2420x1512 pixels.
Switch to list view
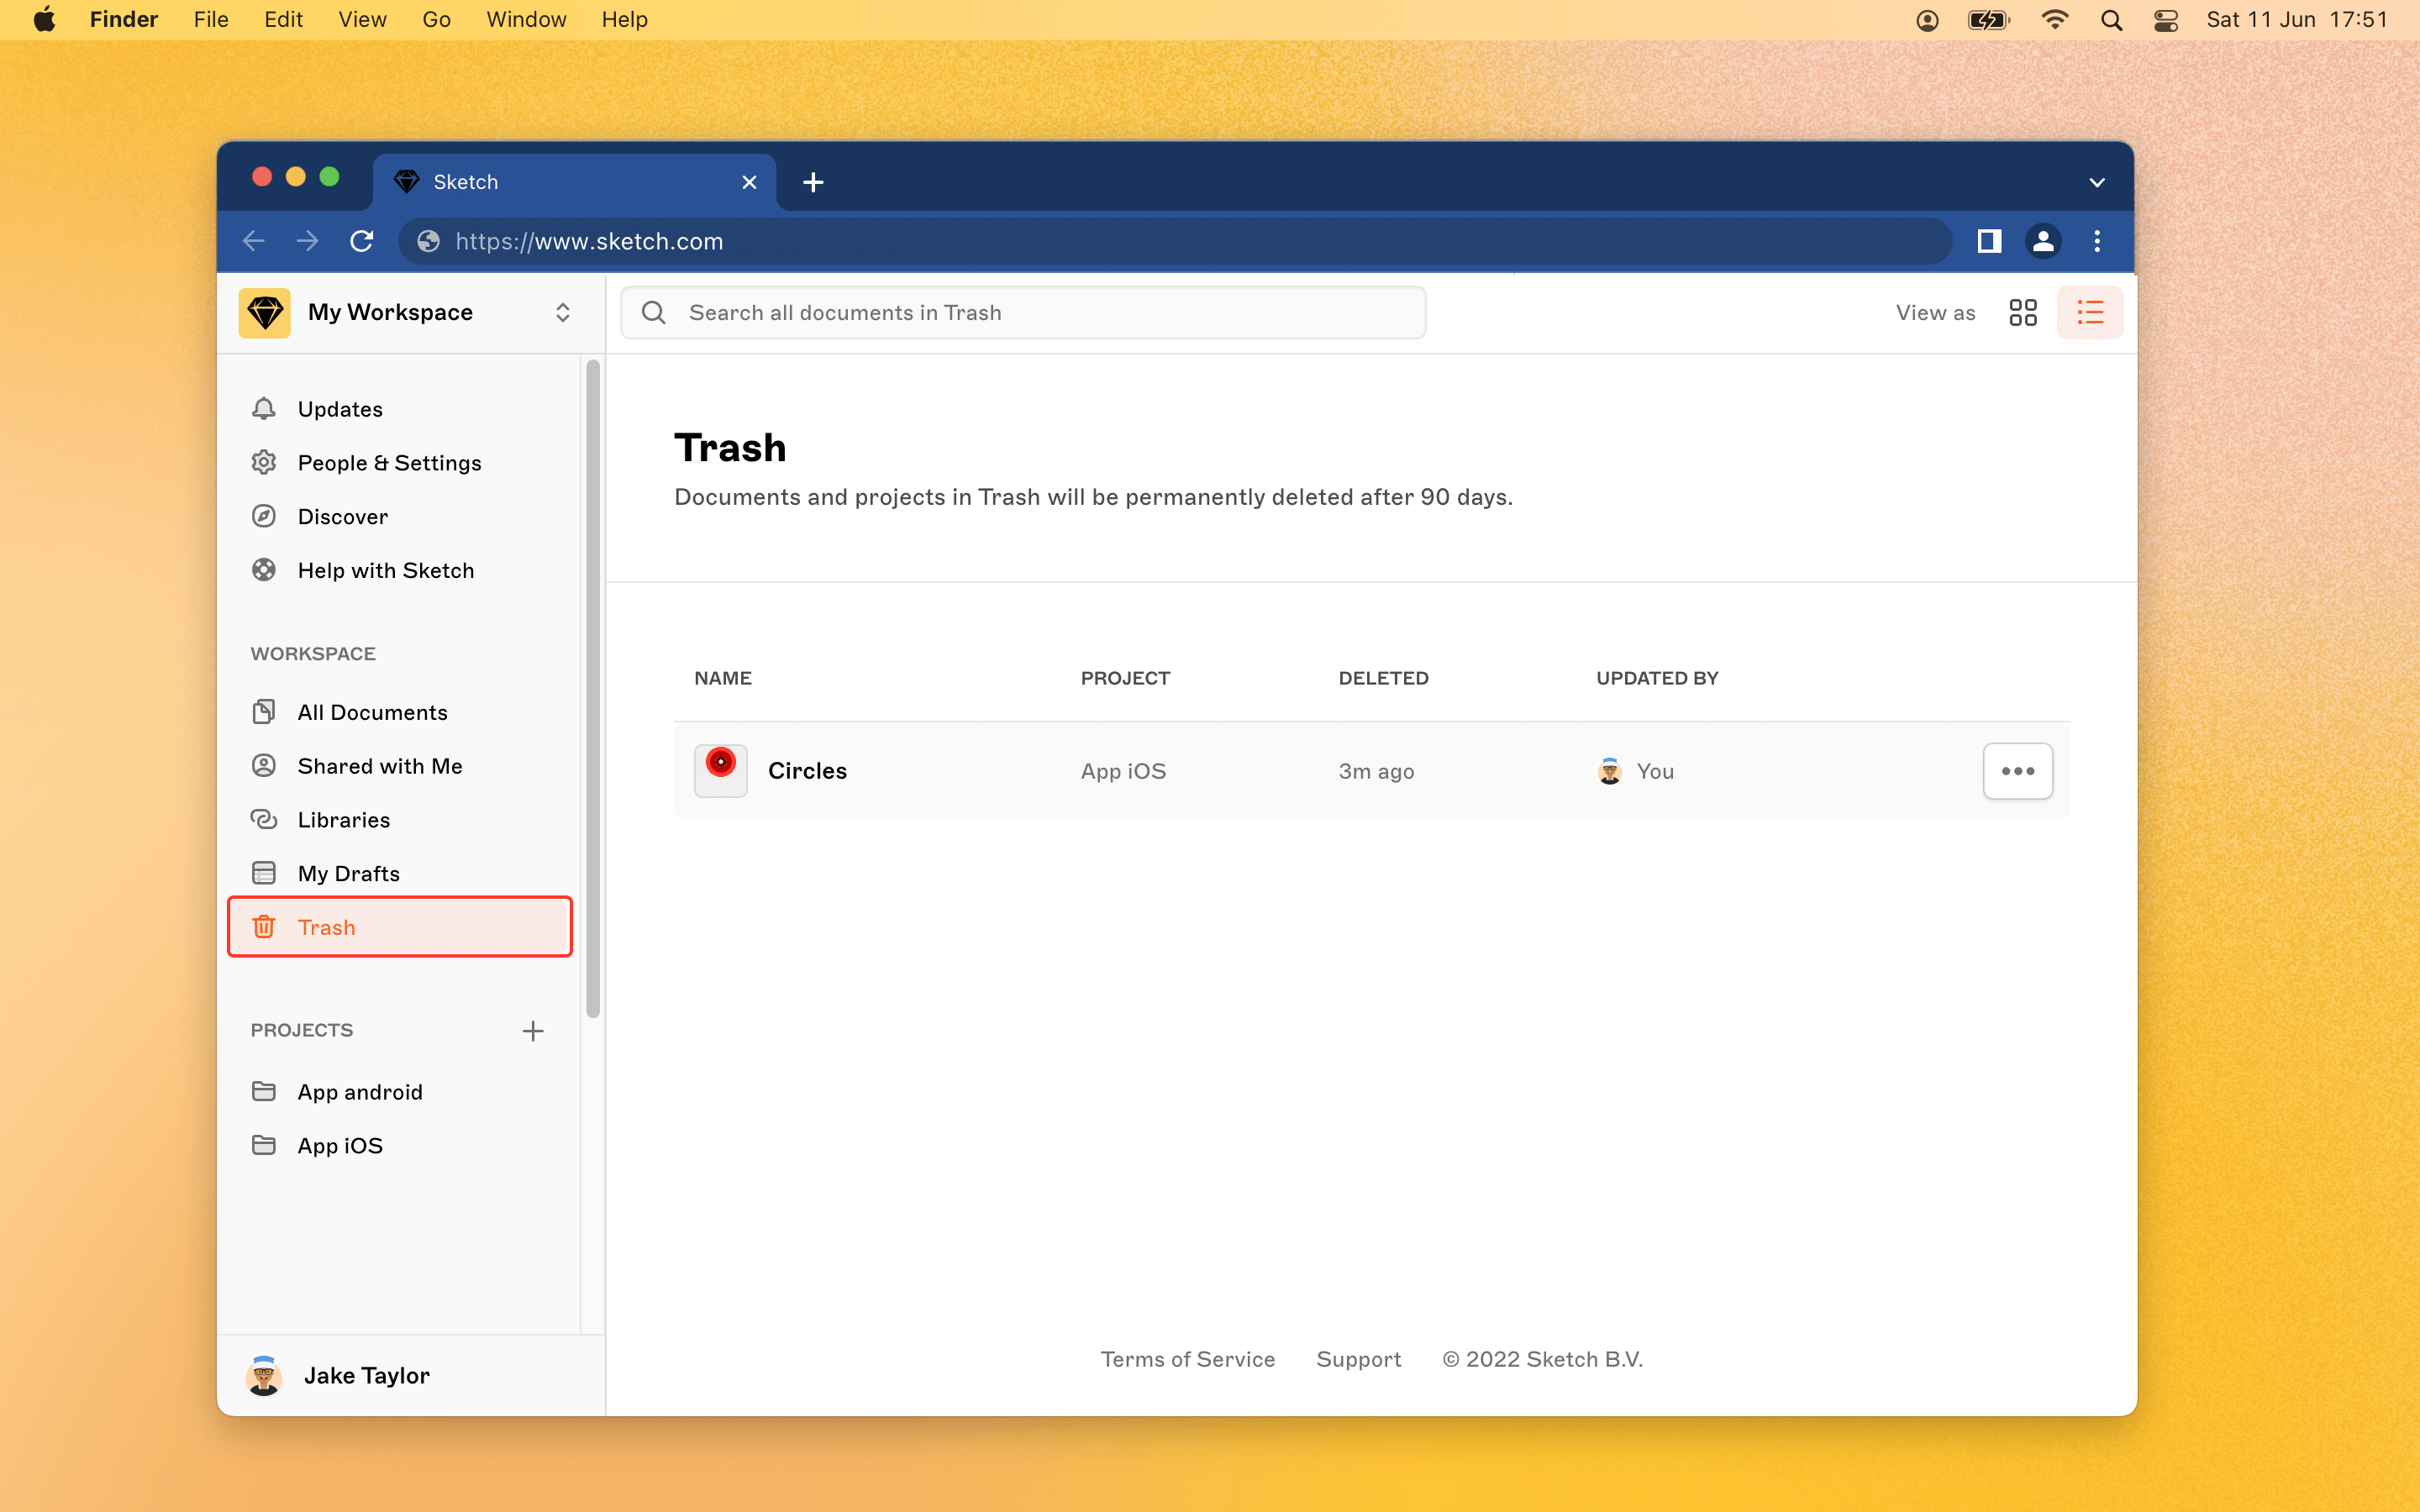click(2089, 313)
